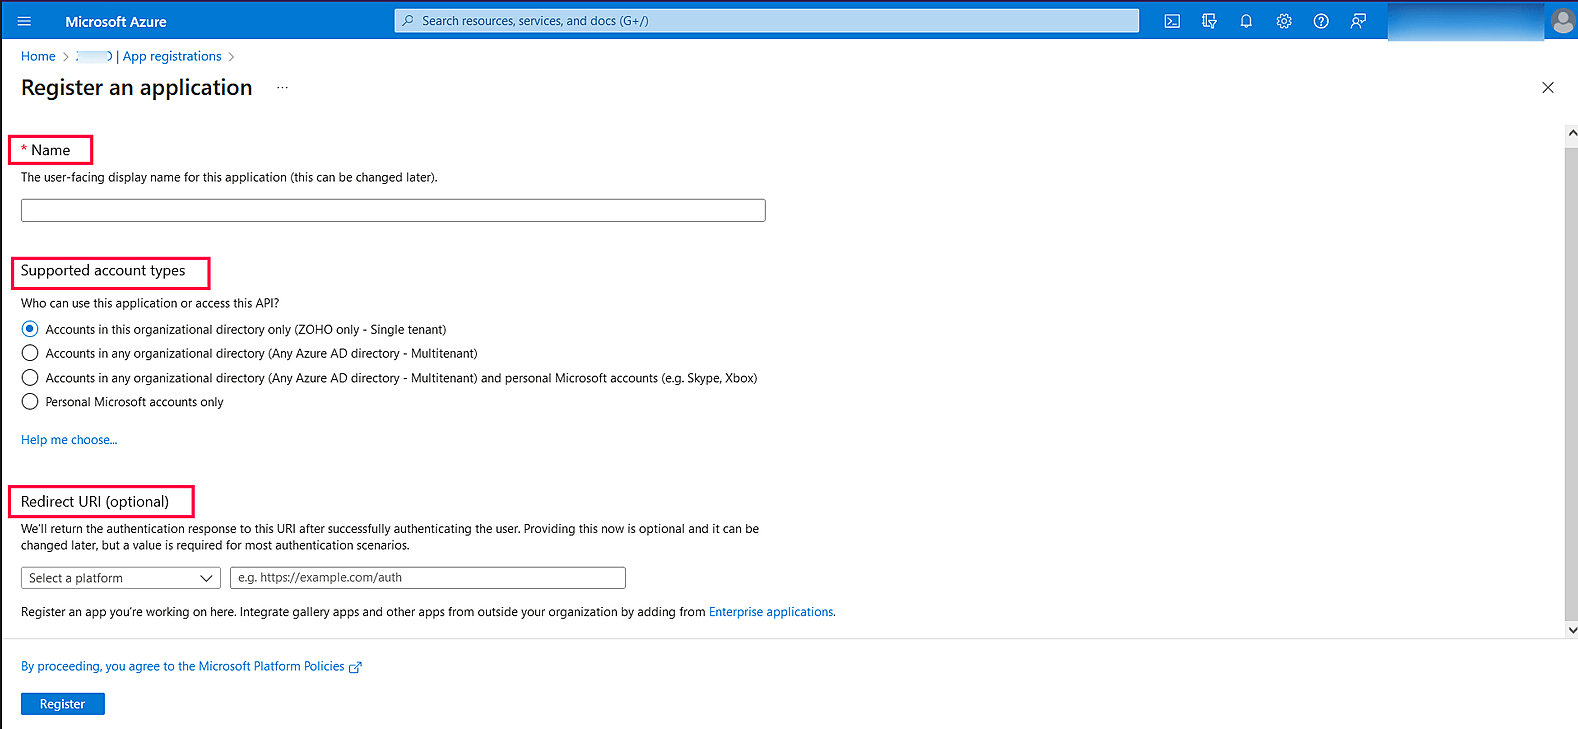Launch Cloud Shell from the top bar
This screenshot has width=1578, height=729.
(x=1172, y=21)
